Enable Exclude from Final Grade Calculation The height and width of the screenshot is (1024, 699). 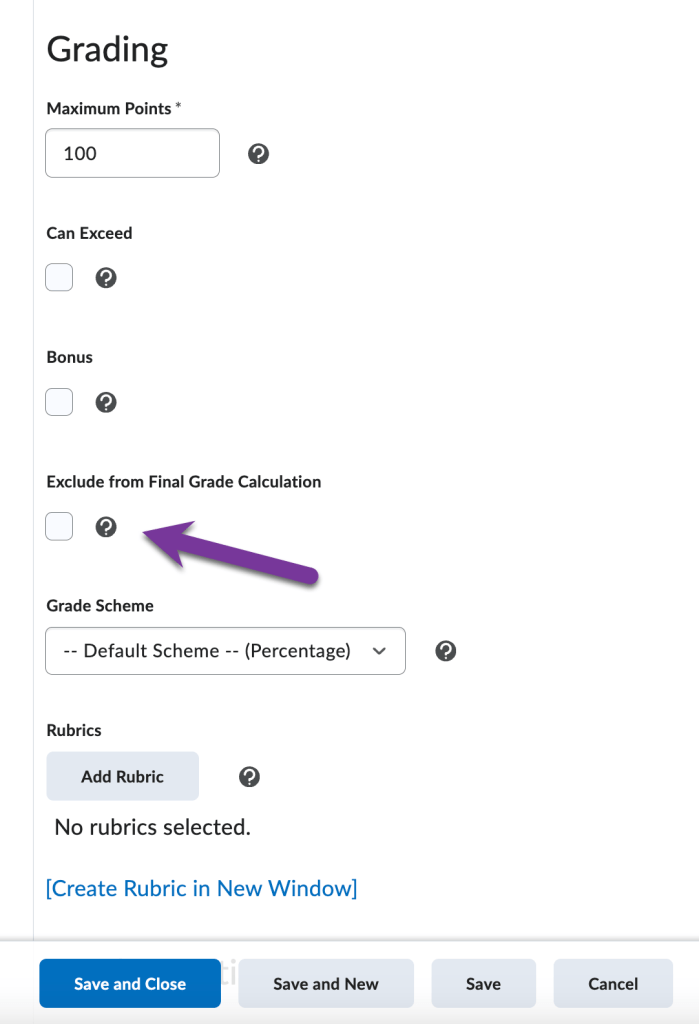click(58, 526)
